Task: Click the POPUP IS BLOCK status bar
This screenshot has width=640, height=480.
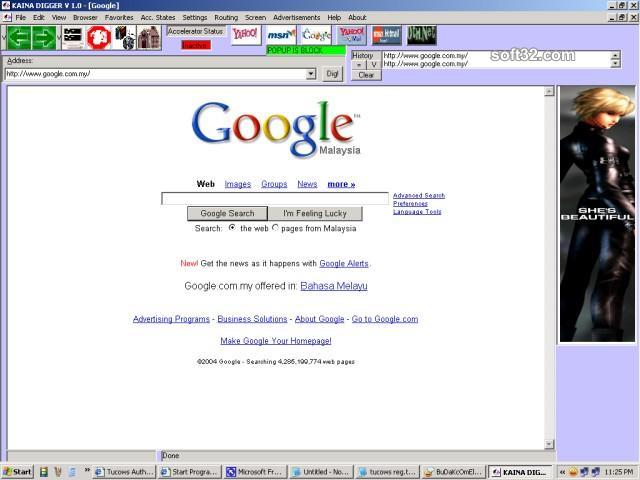Action: coord(306,50)
